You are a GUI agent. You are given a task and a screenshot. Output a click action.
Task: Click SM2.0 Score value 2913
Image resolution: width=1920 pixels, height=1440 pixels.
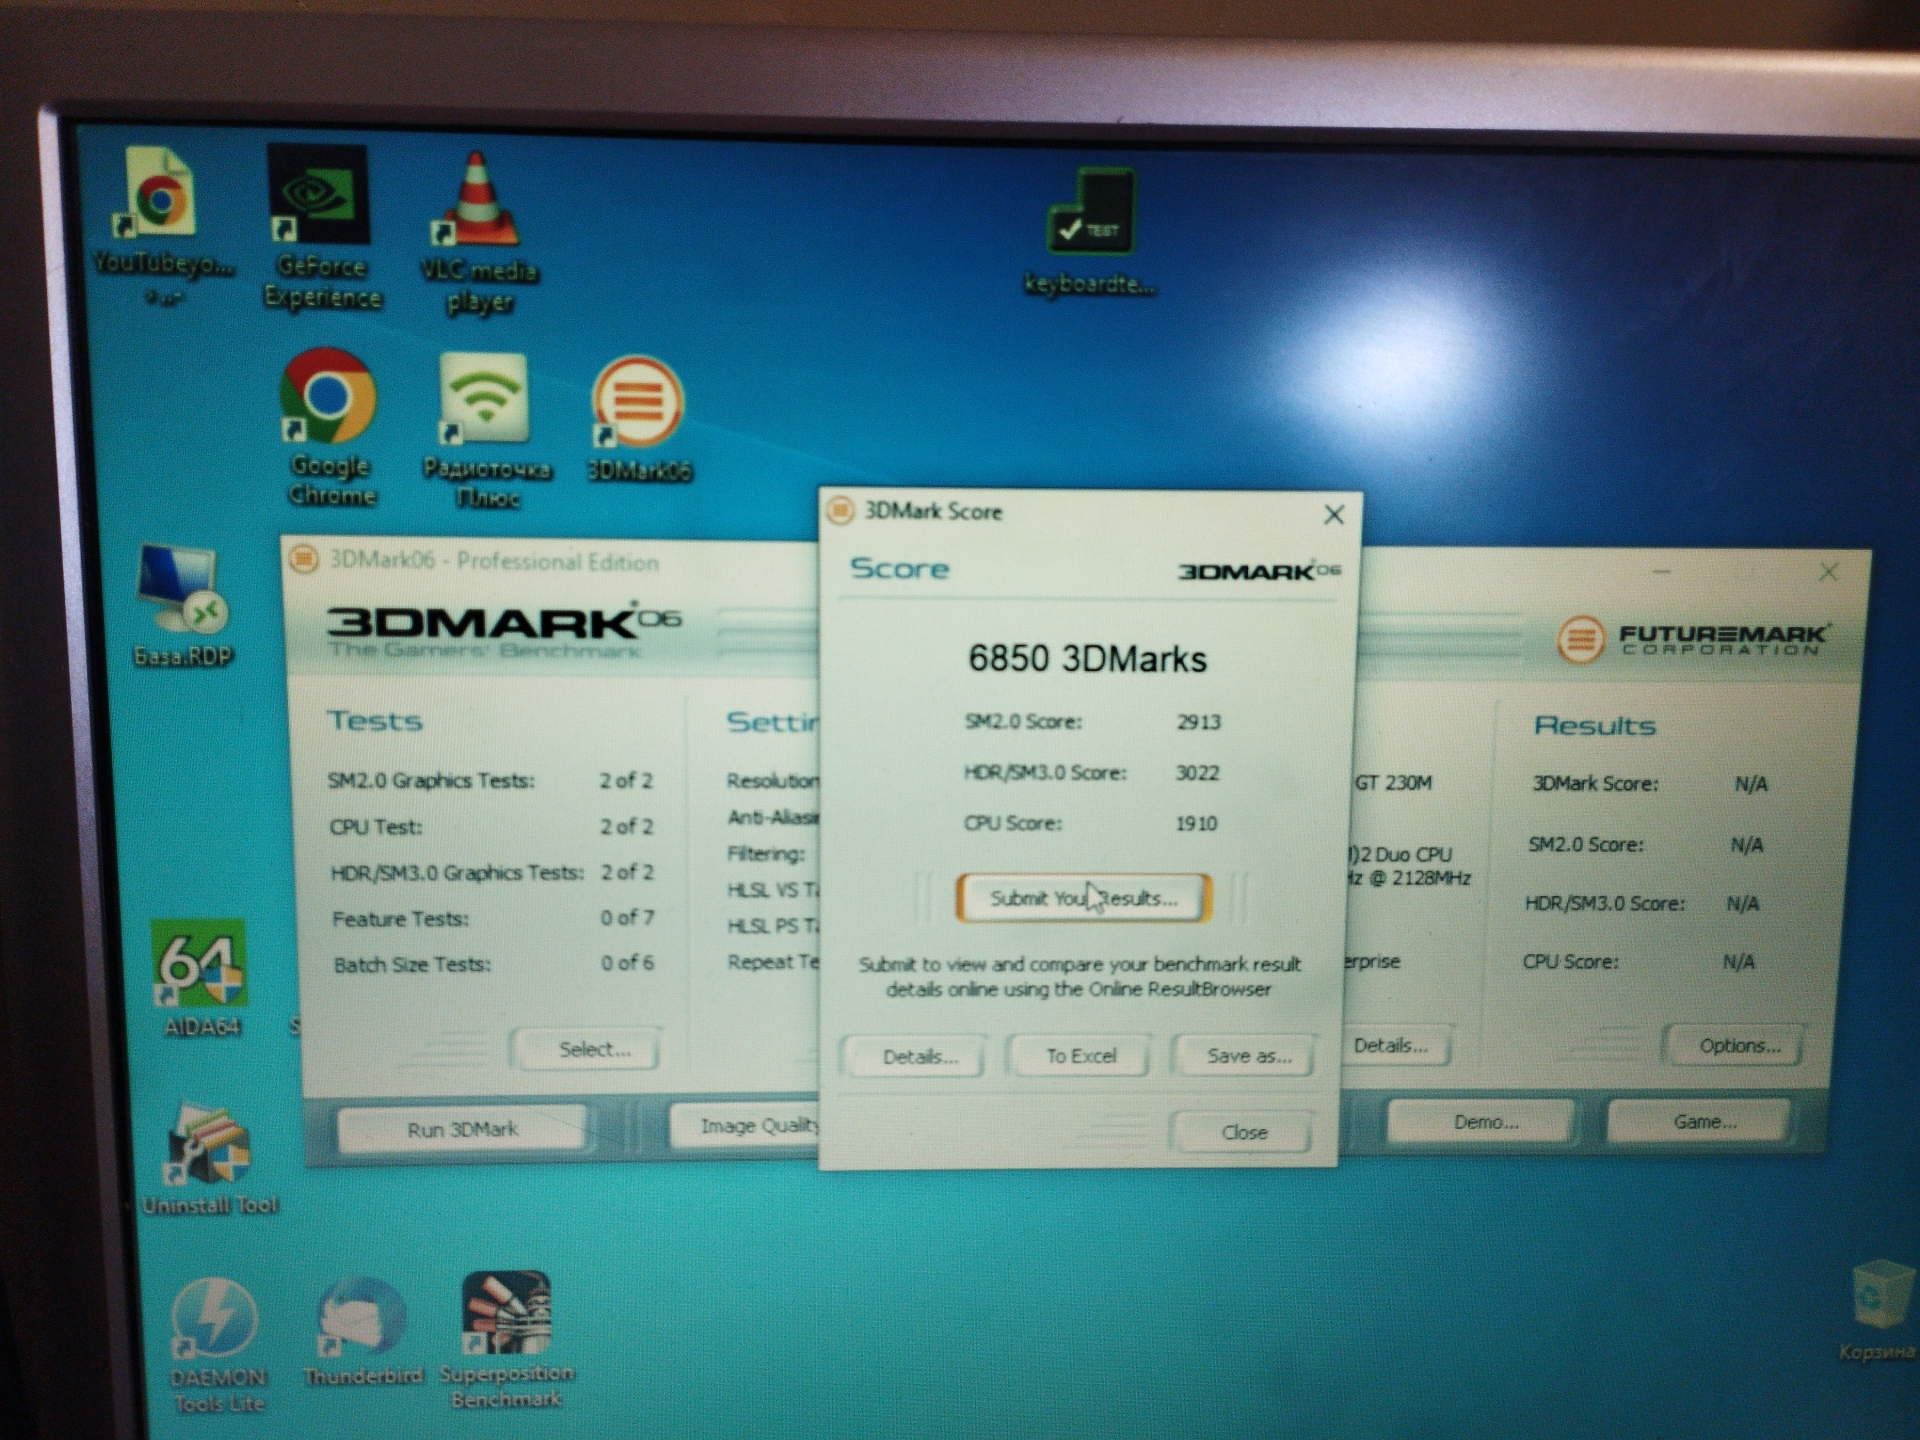[1198, 722]
